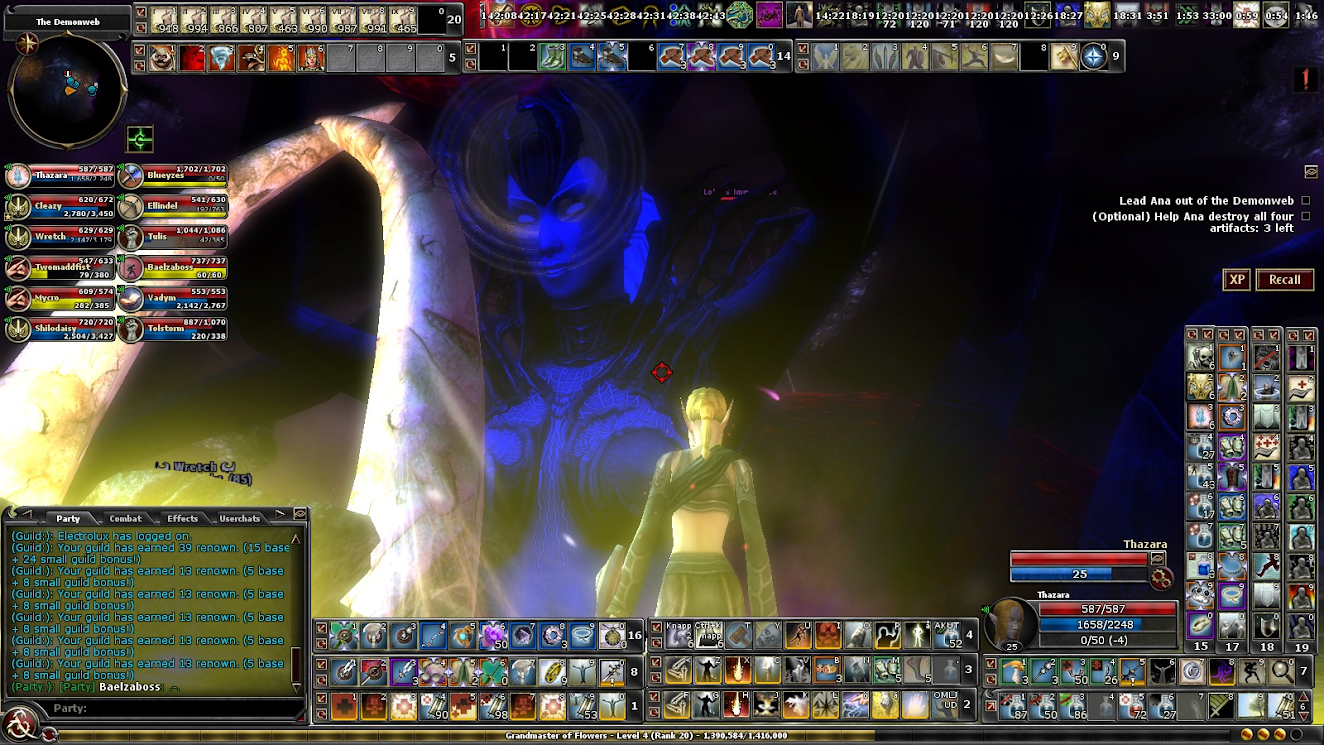Click the green sword icon on hotbar 6
Image resolution: width=1324 pixels, height=745 pixels.
pyautogui.click(x=1222, y=706)
